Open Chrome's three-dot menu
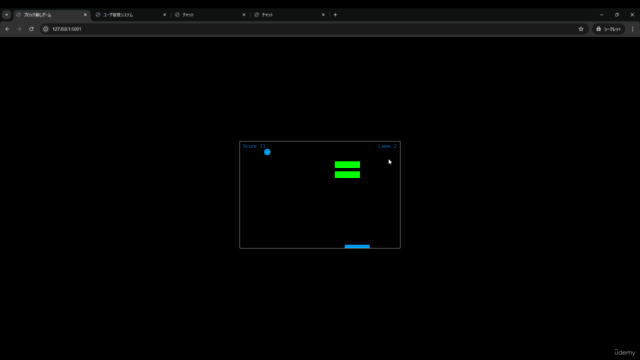Screen dimensions: 640x360 click(632, 29)
